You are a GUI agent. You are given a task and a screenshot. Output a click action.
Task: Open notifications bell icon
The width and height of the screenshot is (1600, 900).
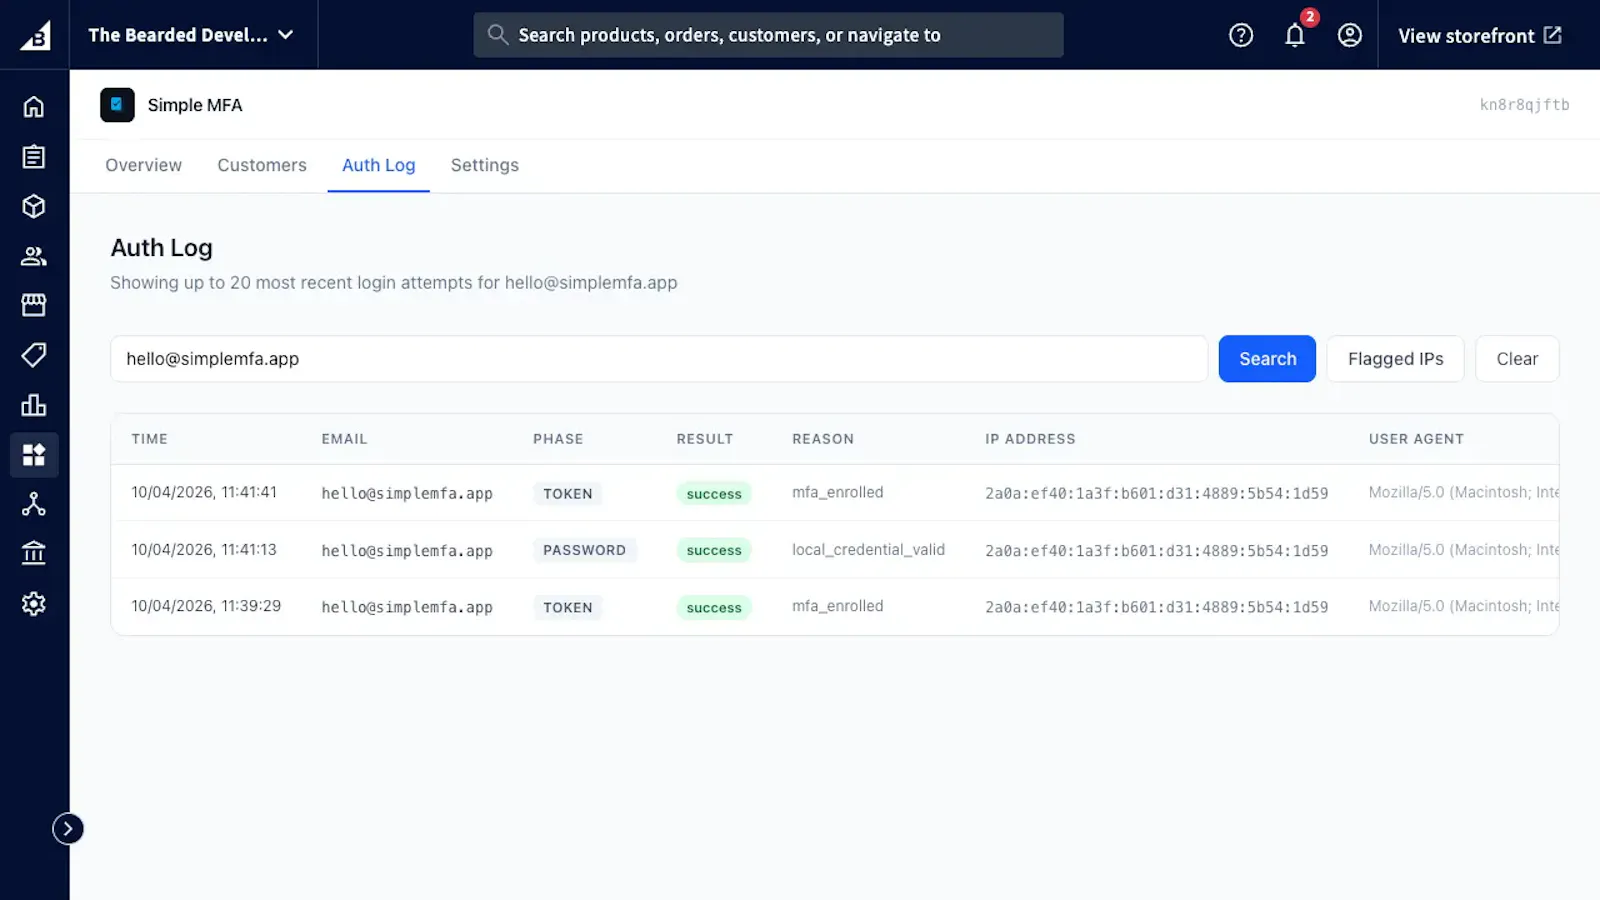click(1295, 35)
